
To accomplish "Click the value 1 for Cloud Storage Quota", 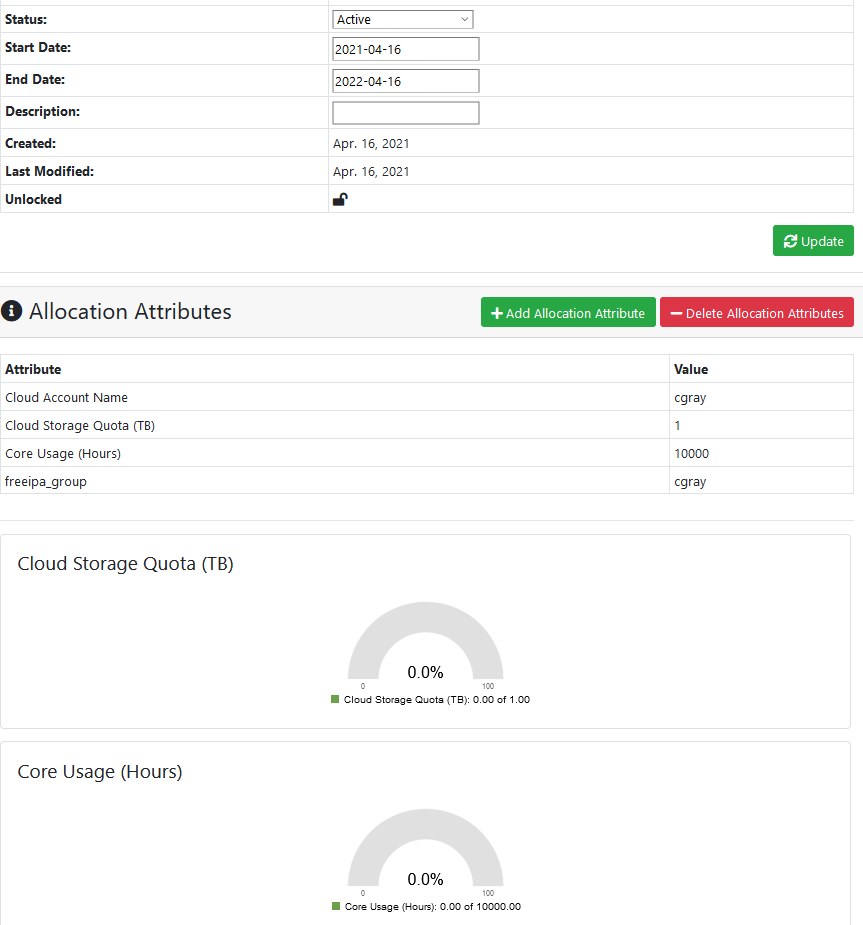I will (x=677, y=425).
